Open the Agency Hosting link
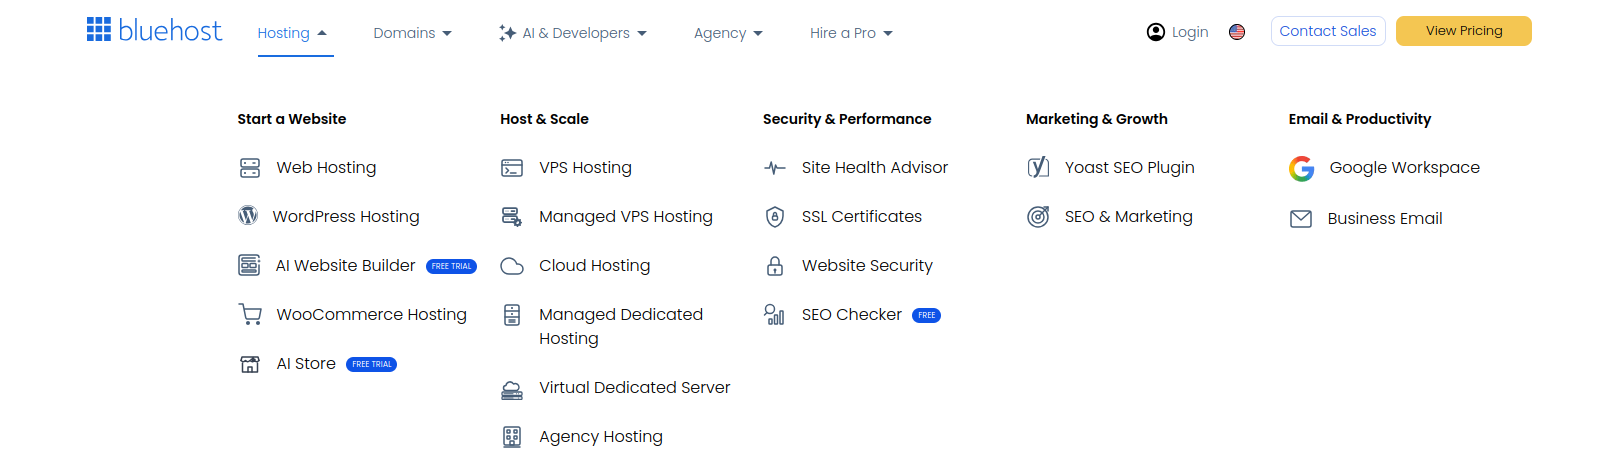This screenshot has width=1600, height=458. pos(600,437)
